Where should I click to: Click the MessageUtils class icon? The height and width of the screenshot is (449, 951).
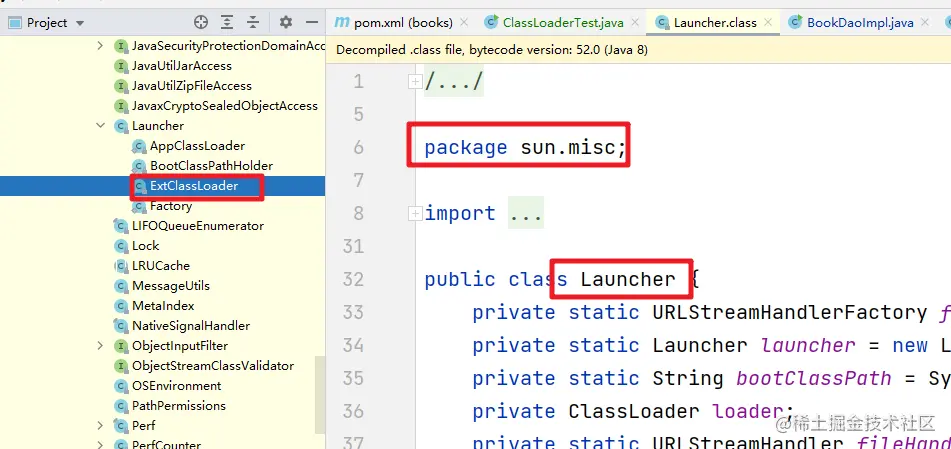(121, 286)
